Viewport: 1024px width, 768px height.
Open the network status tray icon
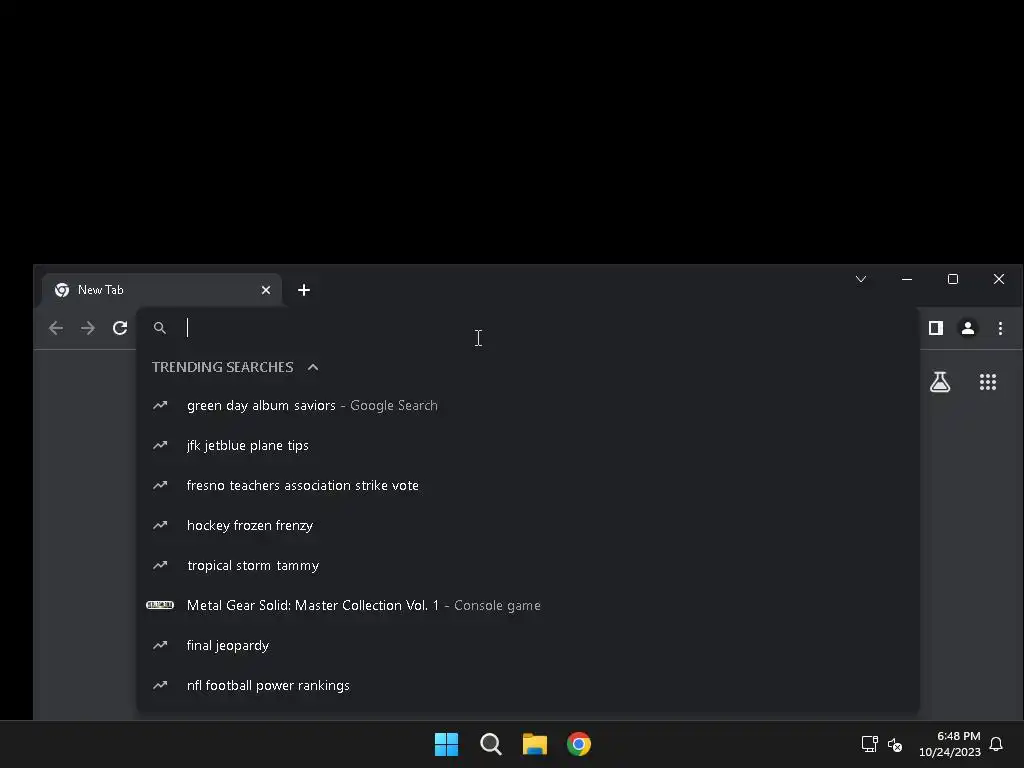coord(869,744)
